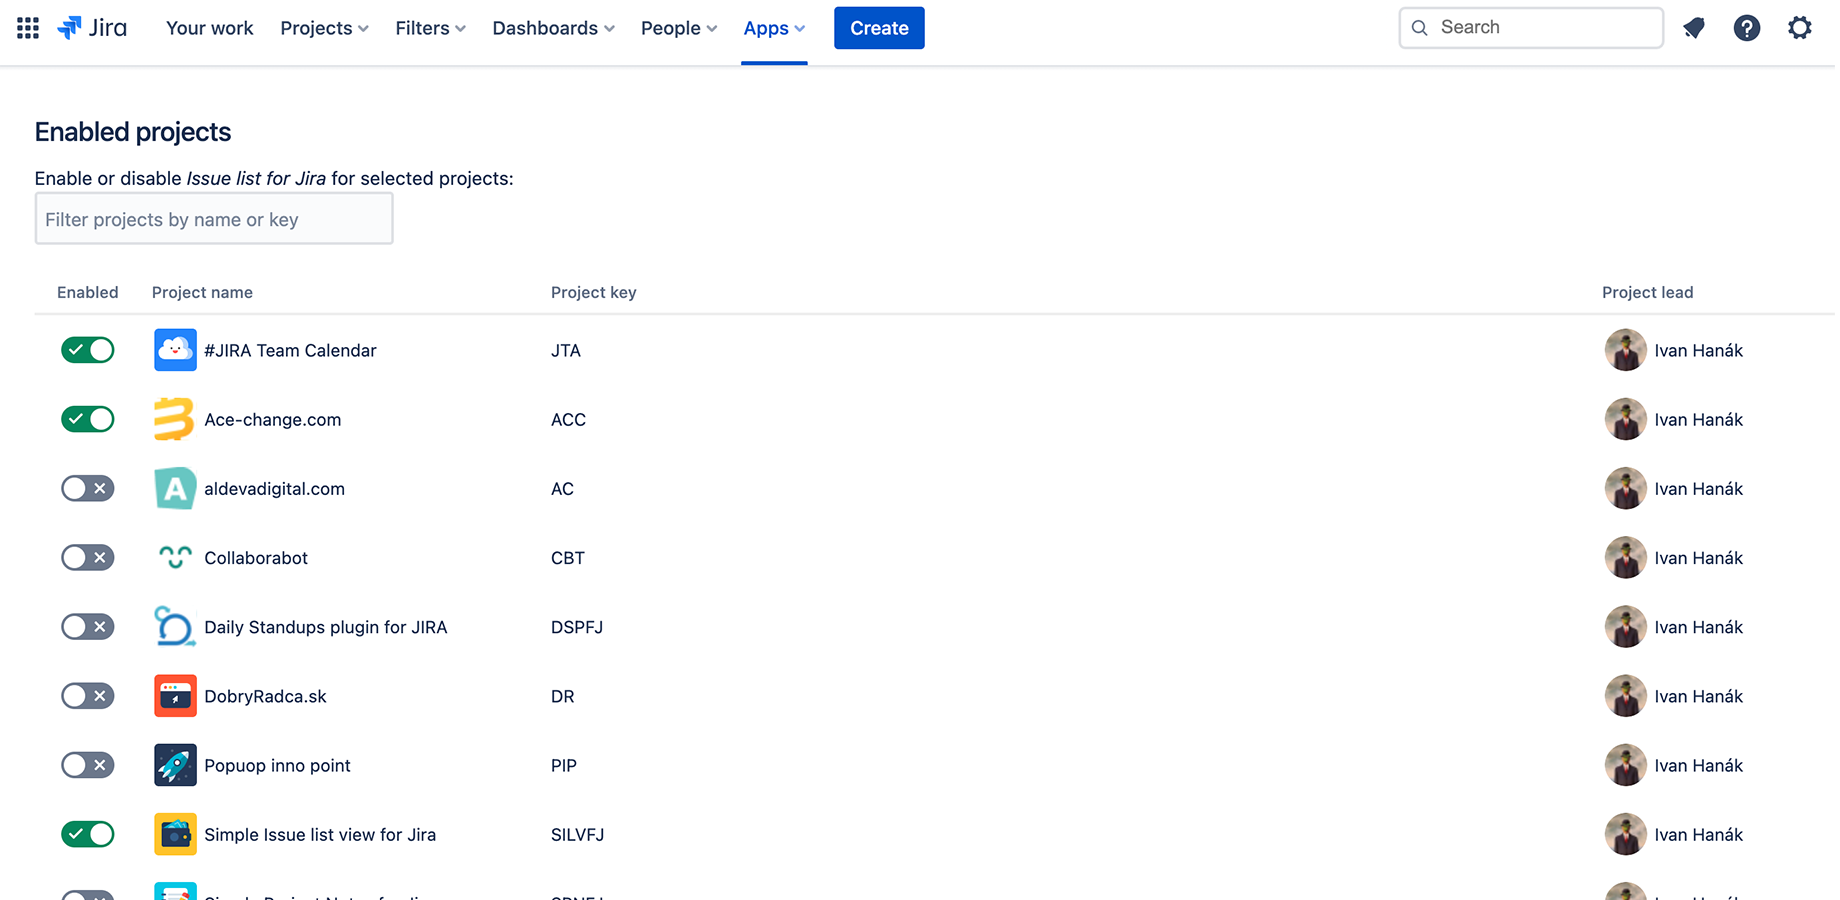
Task: Open Your work in the navigation
Action: 210,28
